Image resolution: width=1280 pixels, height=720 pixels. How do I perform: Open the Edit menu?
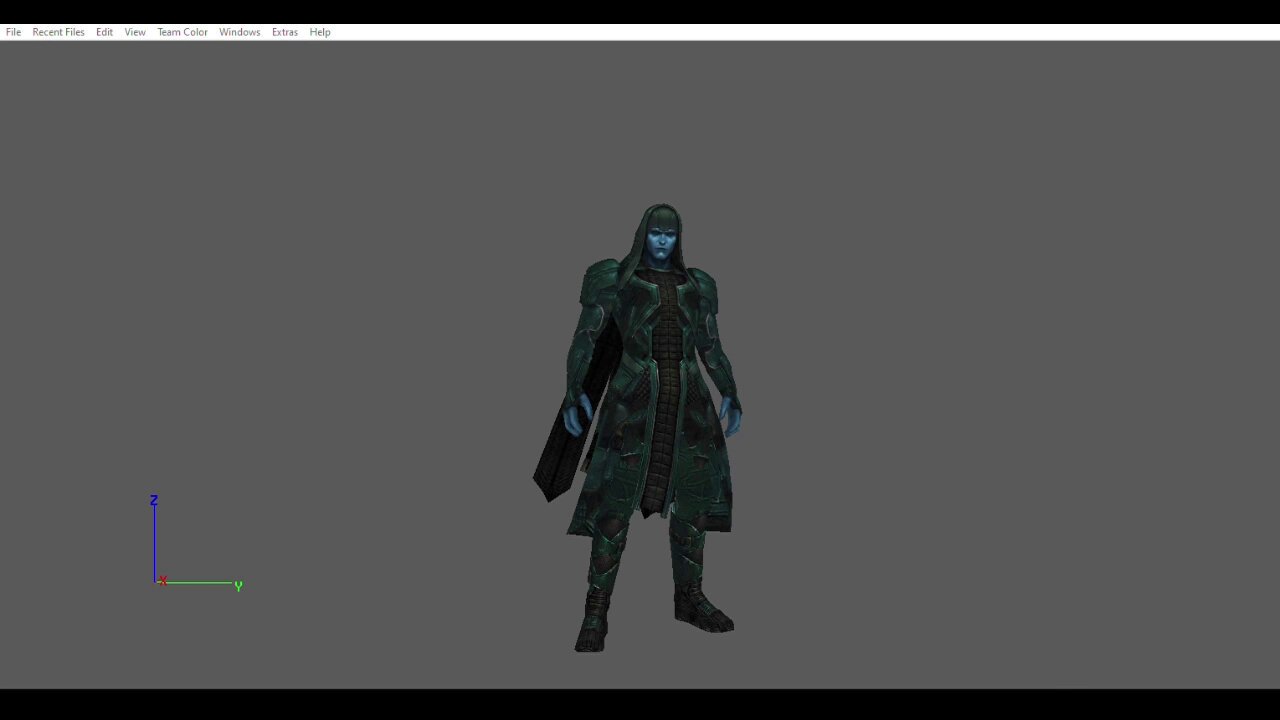(x=104, y=32)
